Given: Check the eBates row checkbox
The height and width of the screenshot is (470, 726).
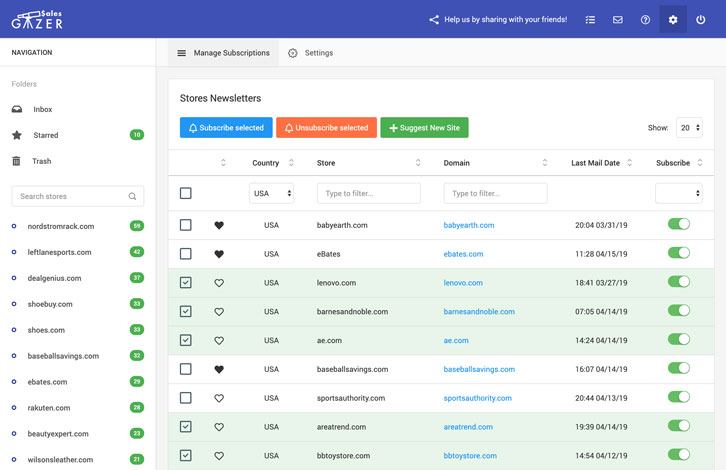Looking at the screenshot, I should [x=186, y=254].
